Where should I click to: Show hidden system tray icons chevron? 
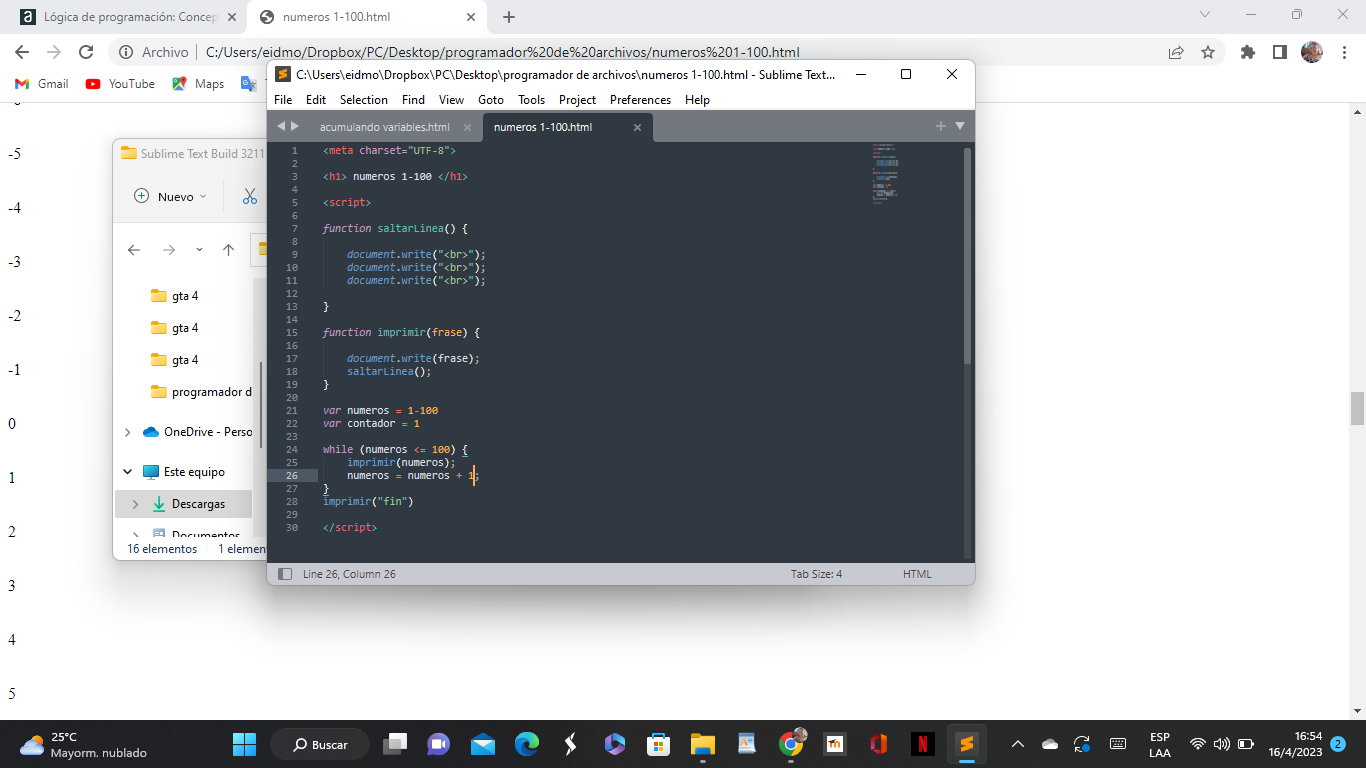pos(1018,745)
